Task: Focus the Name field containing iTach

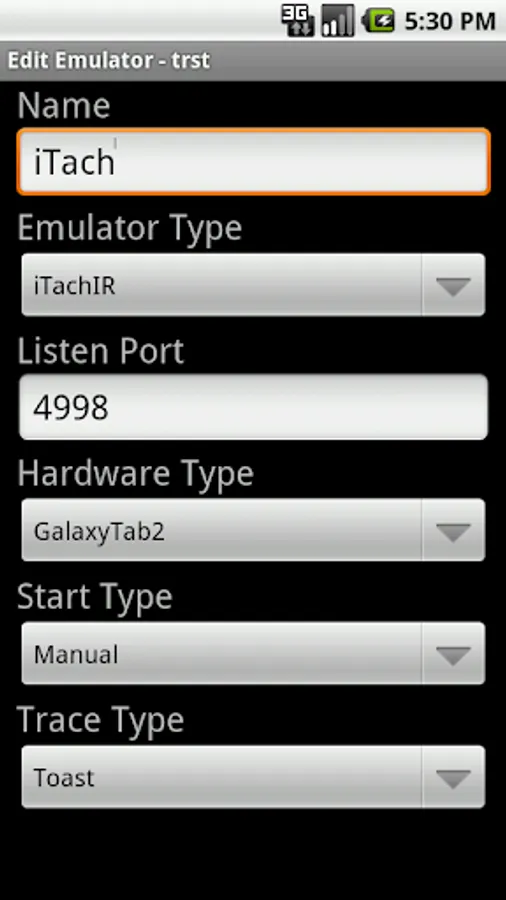Action: [253, 162]
